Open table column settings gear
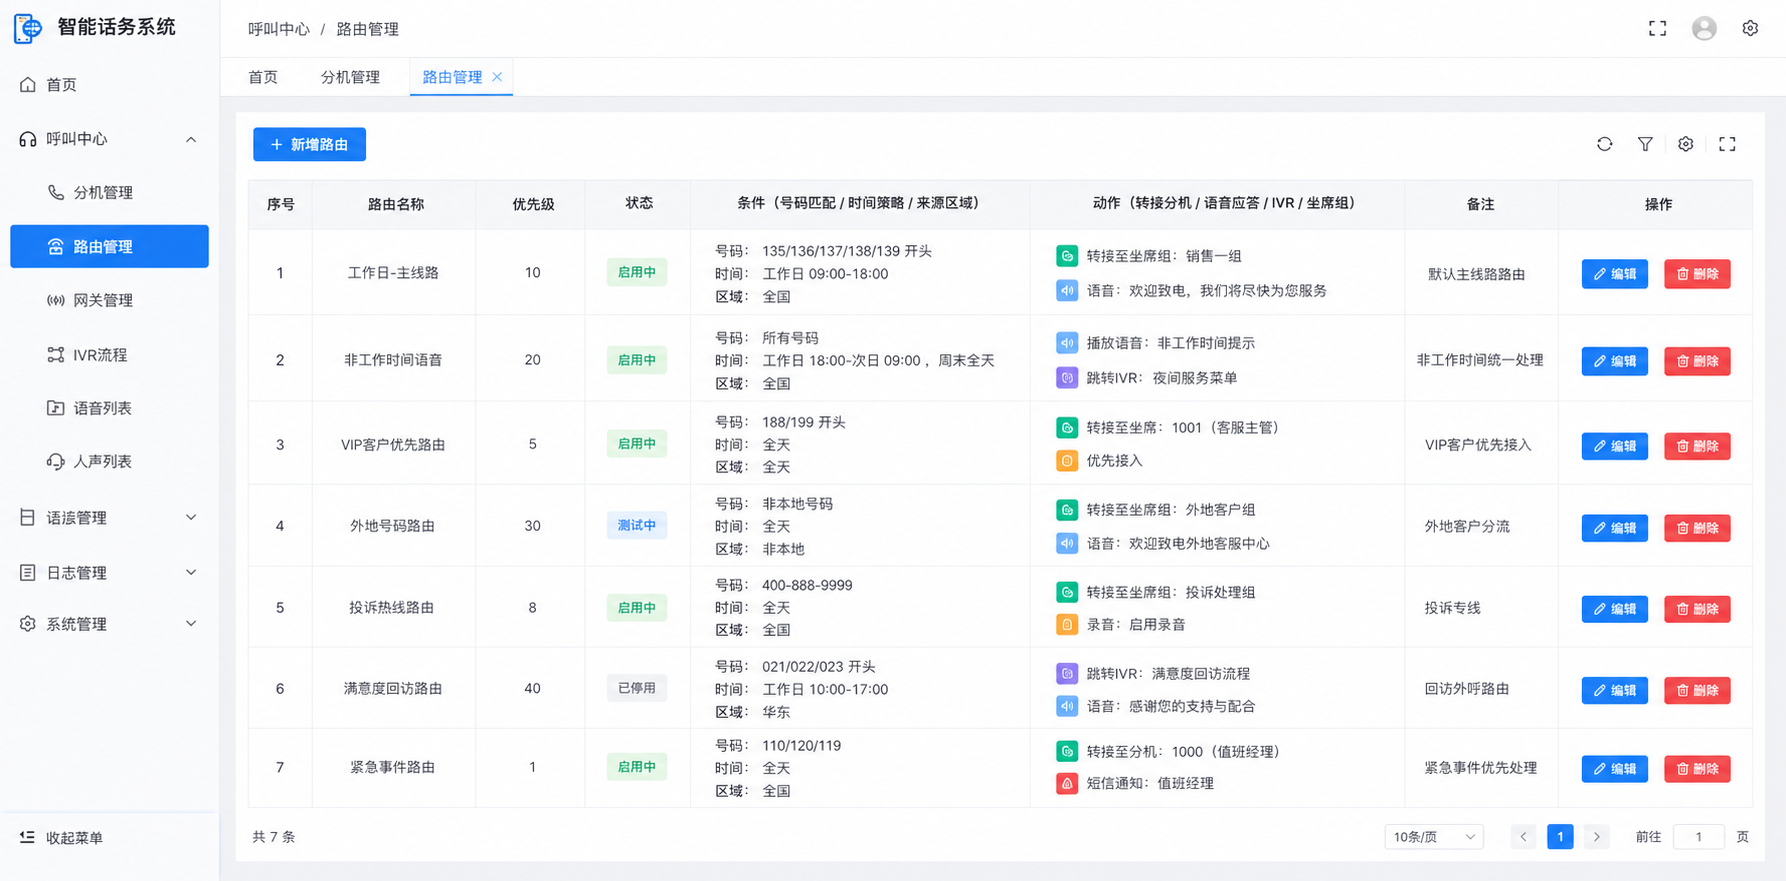The image size is (1786, 881). (1686, 144)
